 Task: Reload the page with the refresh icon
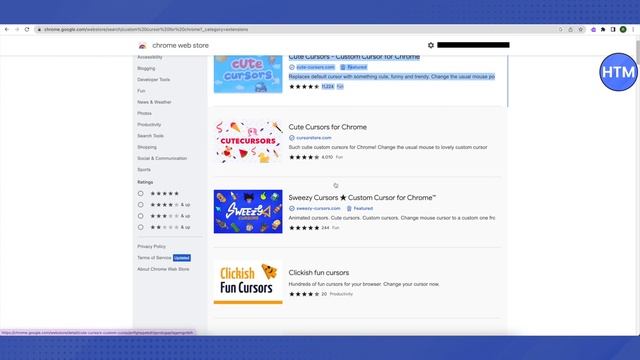[27, 29]
